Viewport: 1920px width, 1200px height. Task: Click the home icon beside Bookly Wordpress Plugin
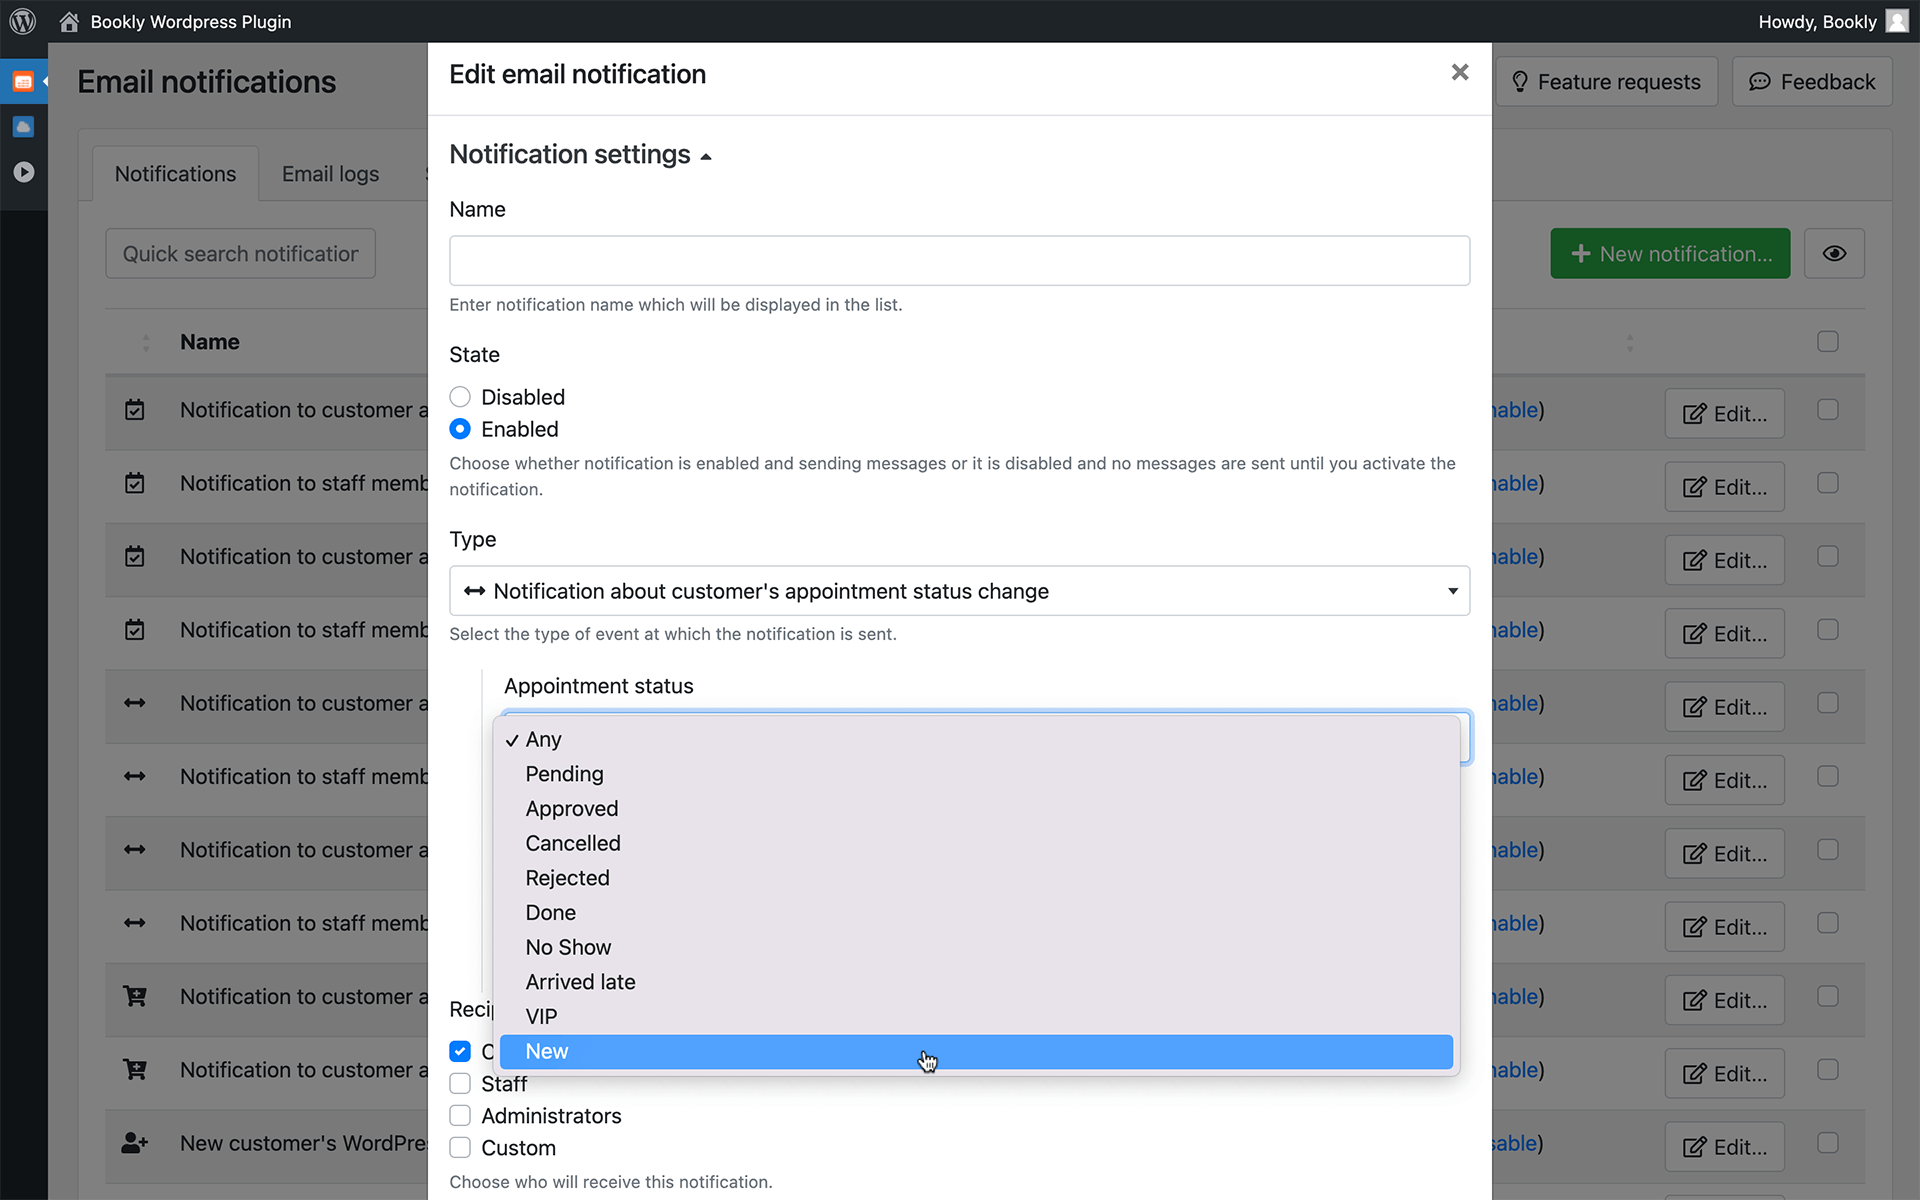point(69,22)
